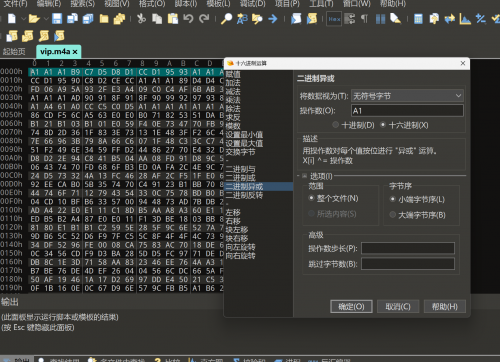Open the 将数据视为 data type dropdown
500x362 pixels.
click(x=407, y=96)
